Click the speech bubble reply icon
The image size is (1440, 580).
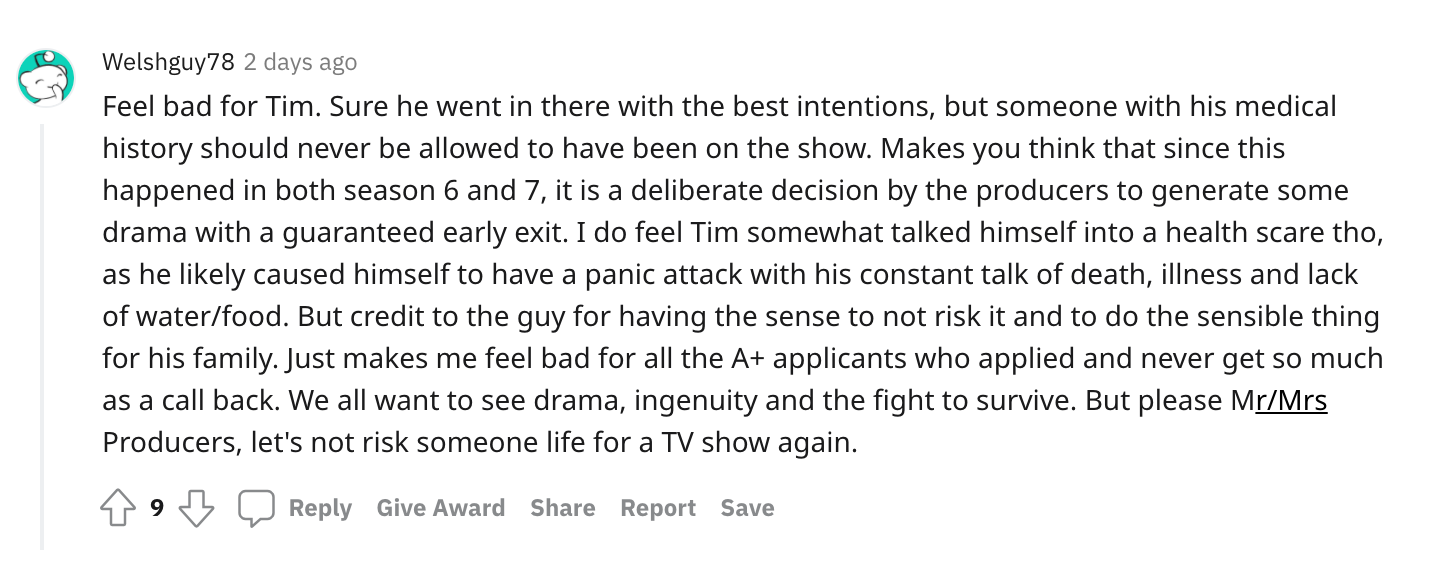tap(256, 509)
